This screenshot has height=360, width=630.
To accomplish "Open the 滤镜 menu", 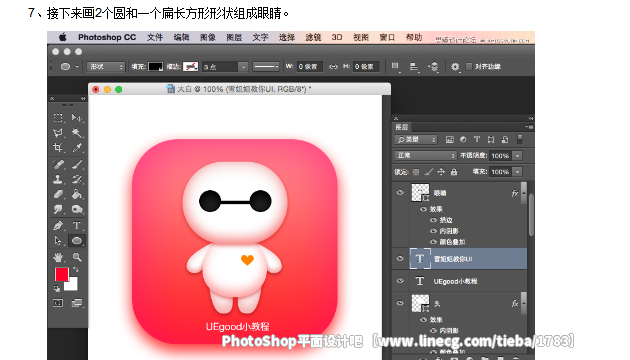I will [x=313, y=37].
